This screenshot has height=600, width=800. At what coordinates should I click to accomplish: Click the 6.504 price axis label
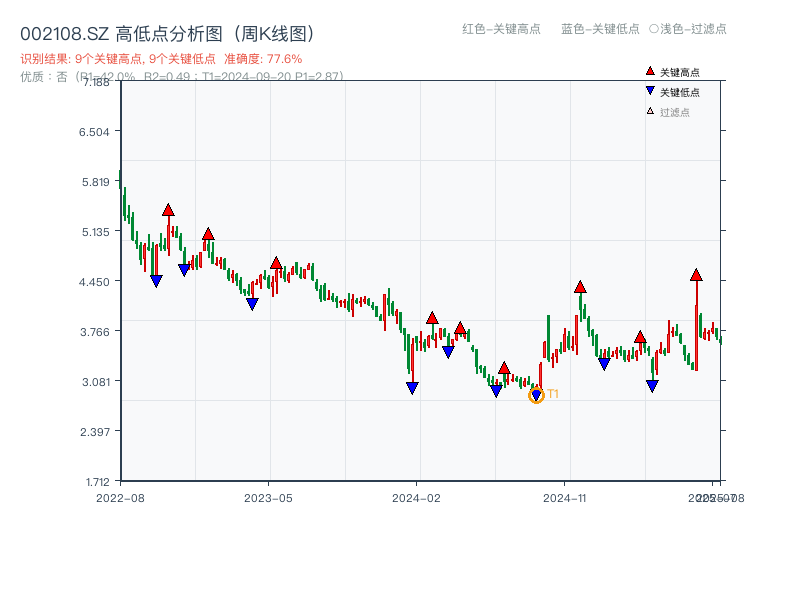[94, 132]
